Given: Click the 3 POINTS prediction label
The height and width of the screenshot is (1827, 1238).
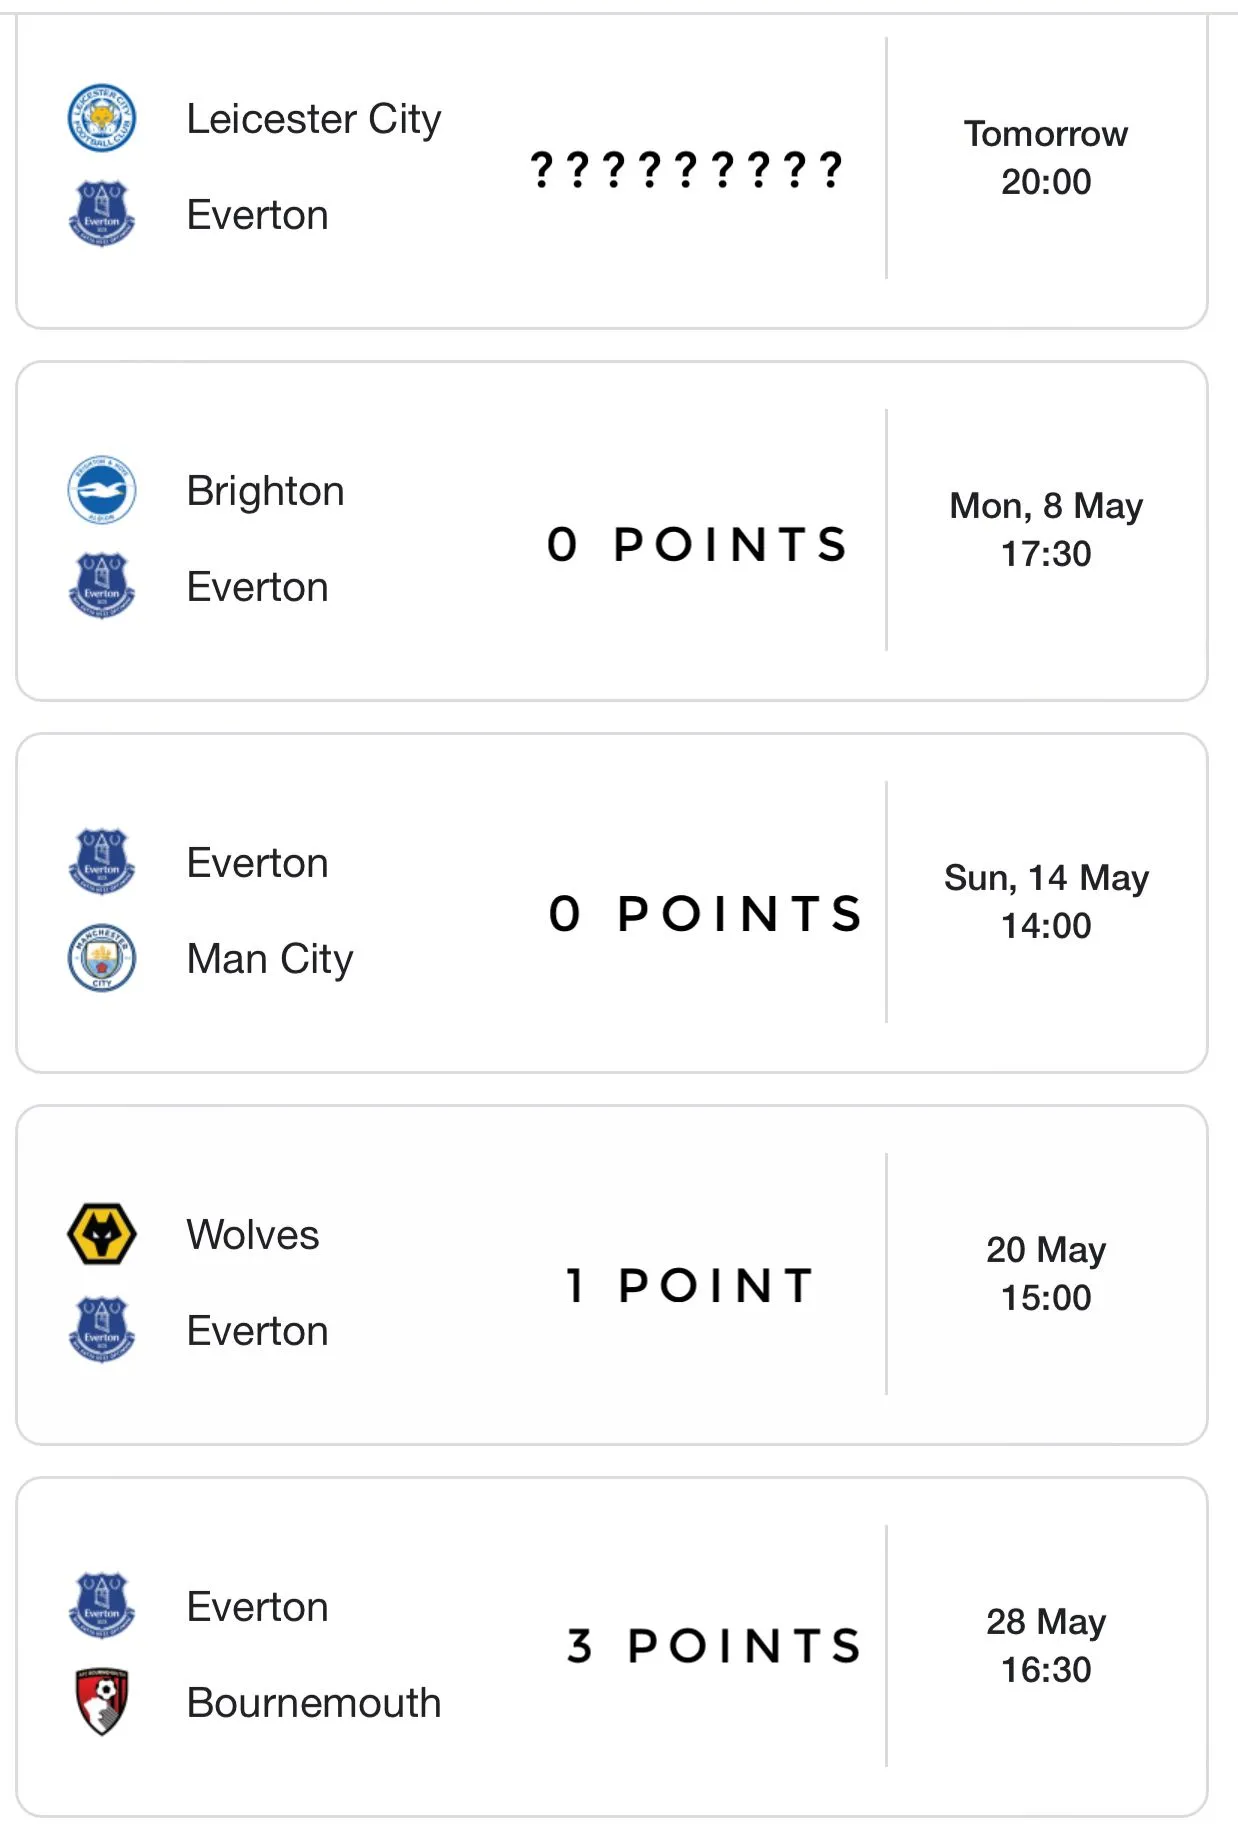Looking at the screenshot, I should [x=713, y=1646].
